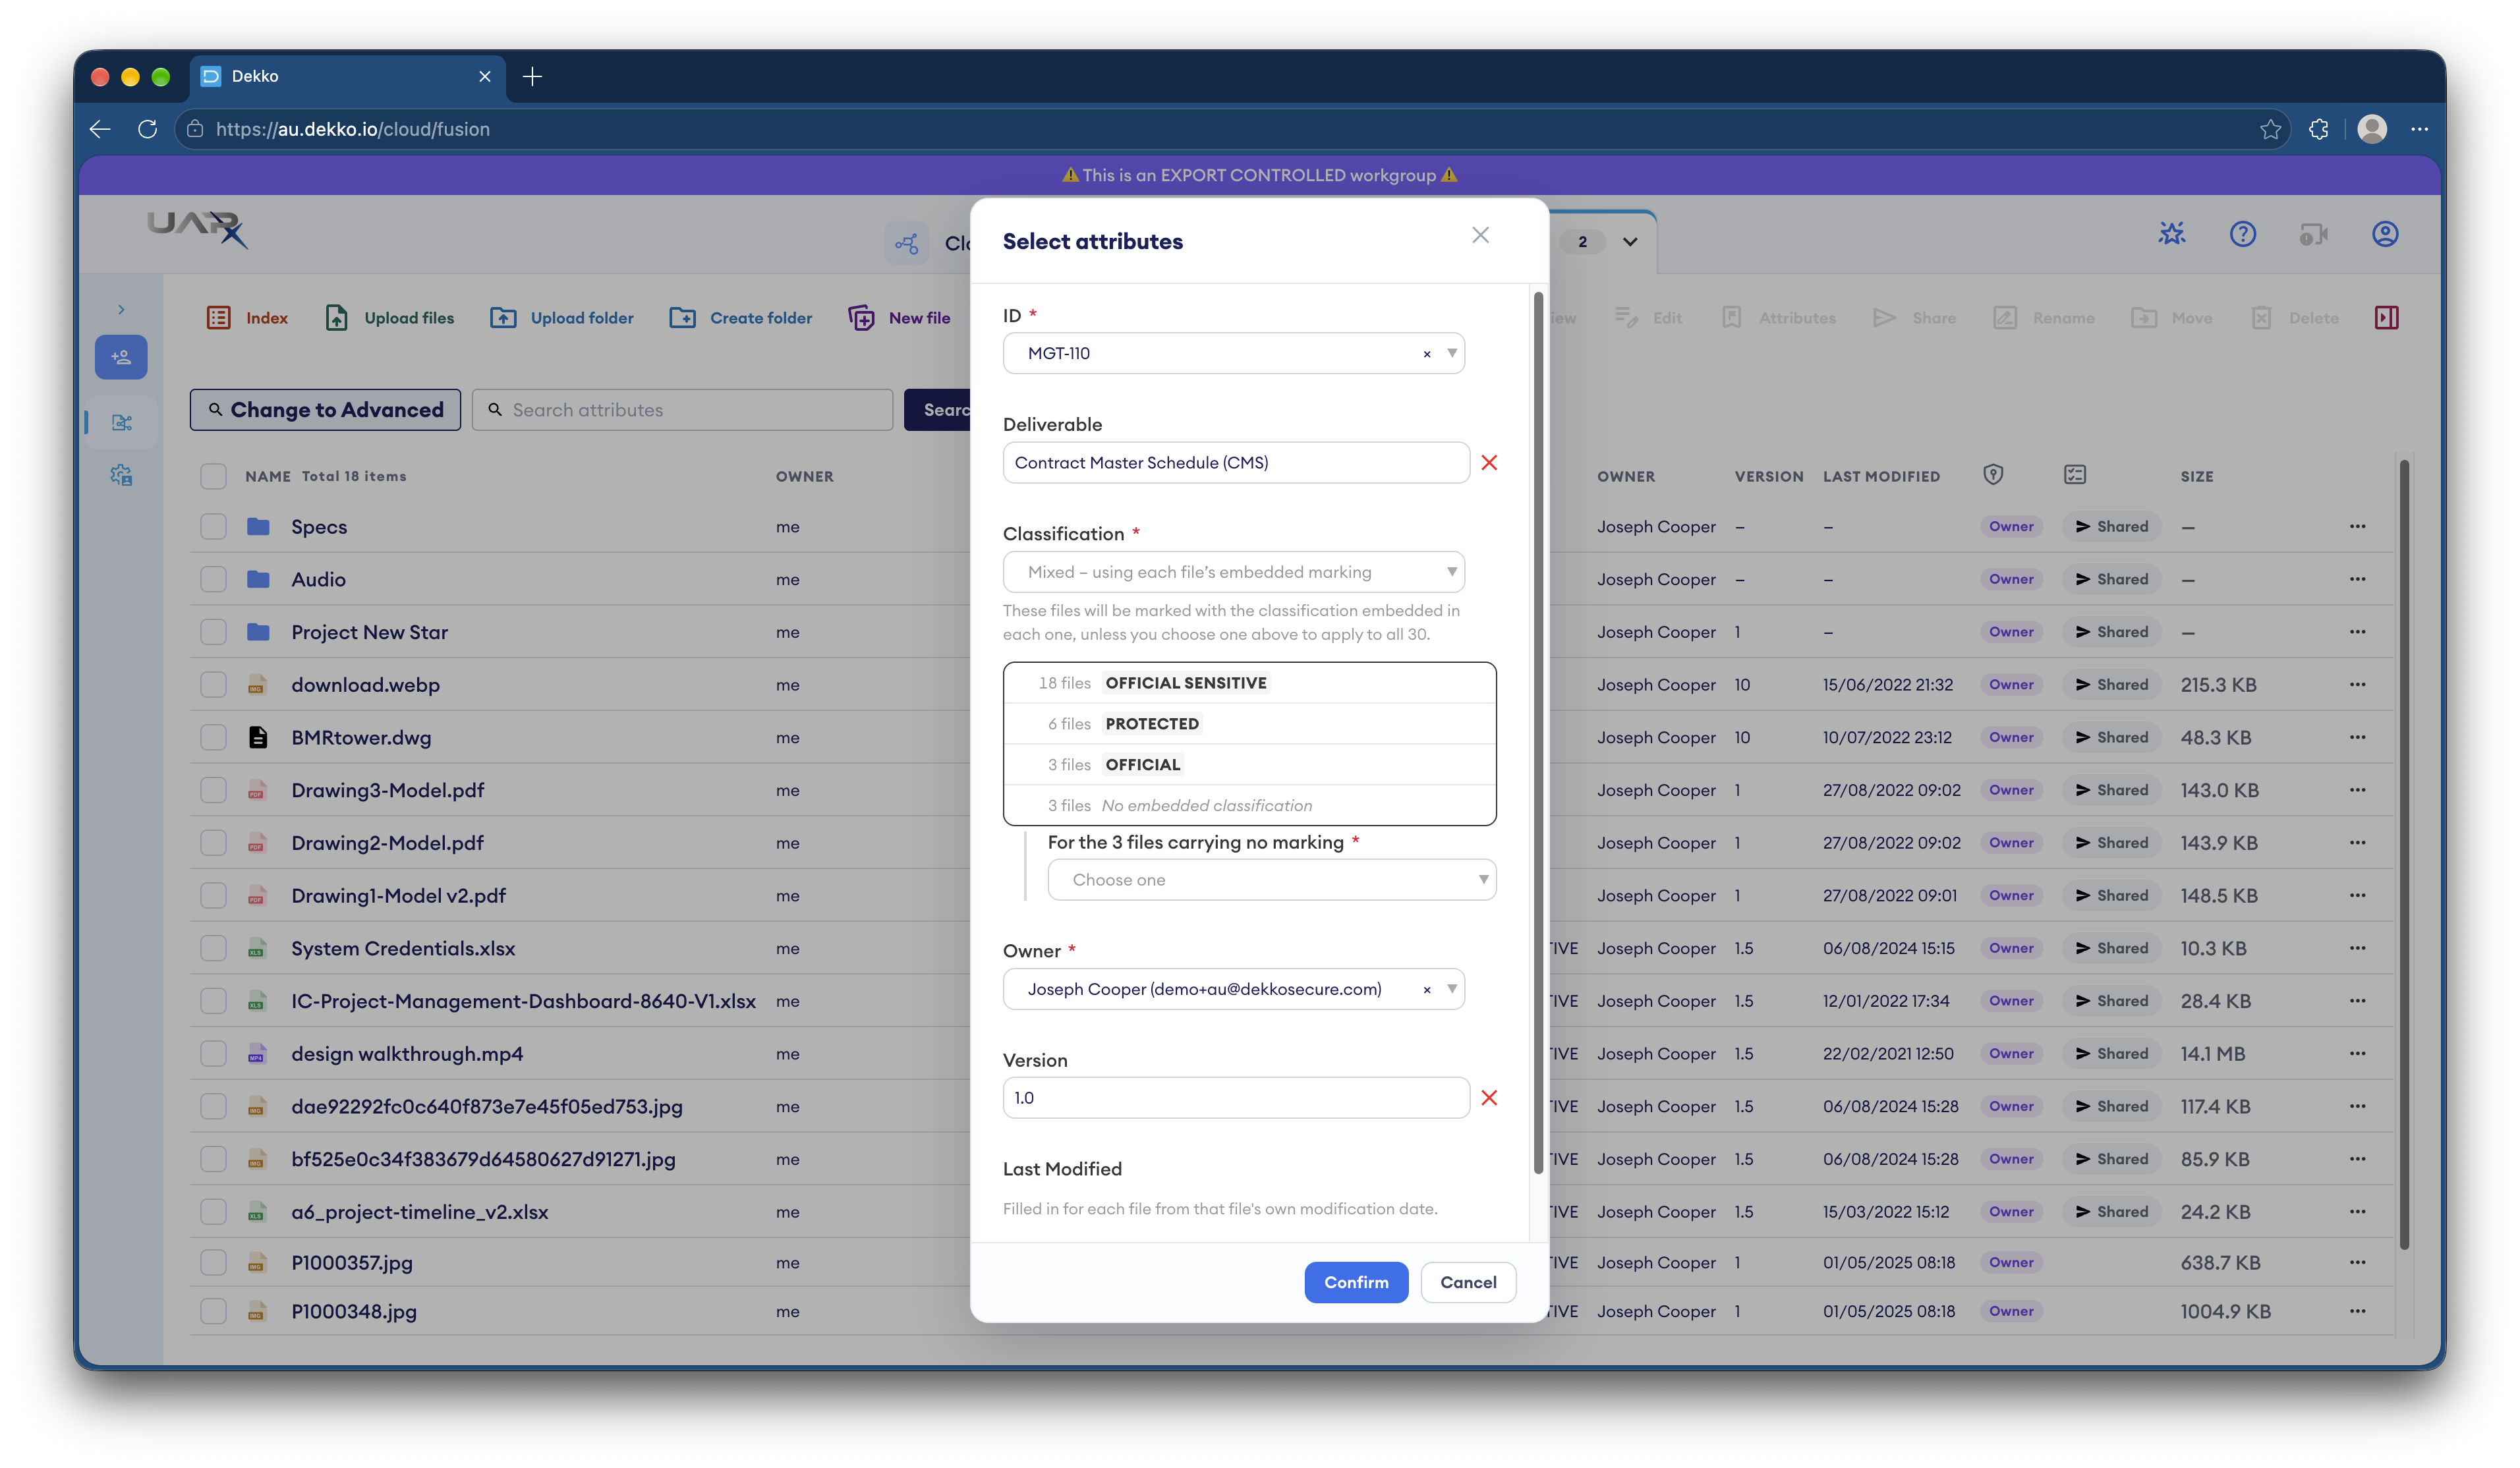The image size is (2520, 1468).
Task: Open the Classification dropdown
Action: [x=1233, y=572]
